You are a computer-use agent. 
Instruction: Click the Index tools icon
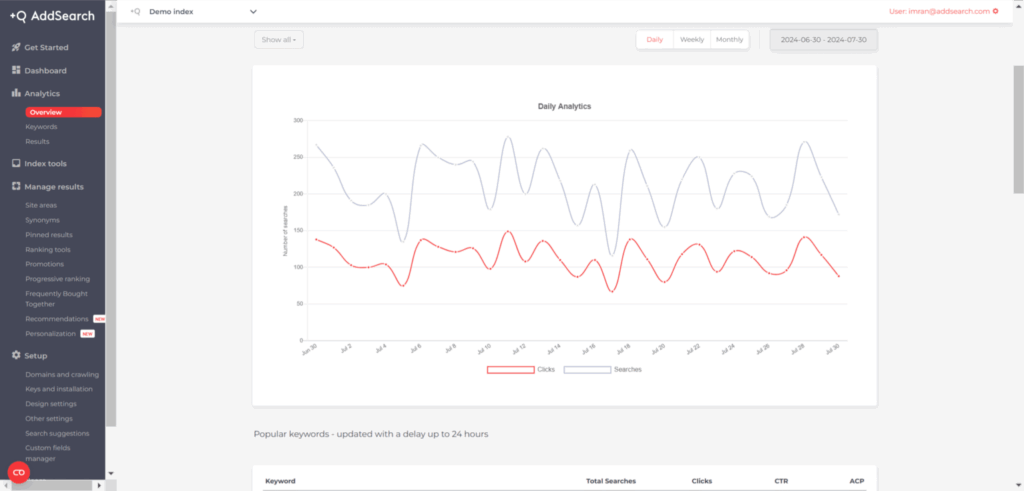point(16,163)
